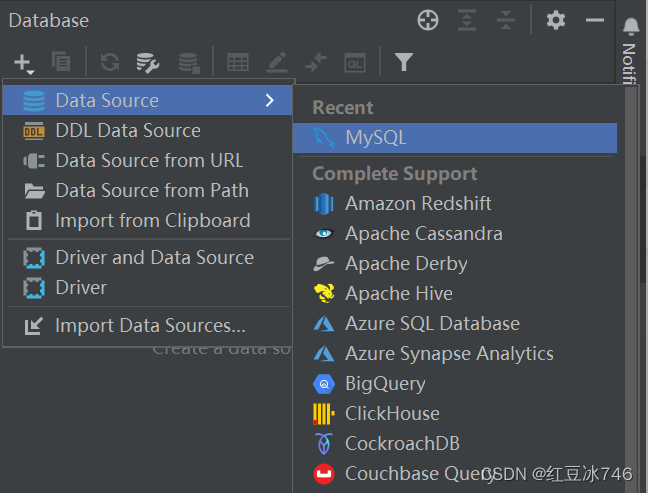Click the crosshair Select Opened File icon
The height and width of the screenshot is (493, 648).
(428, 20)
